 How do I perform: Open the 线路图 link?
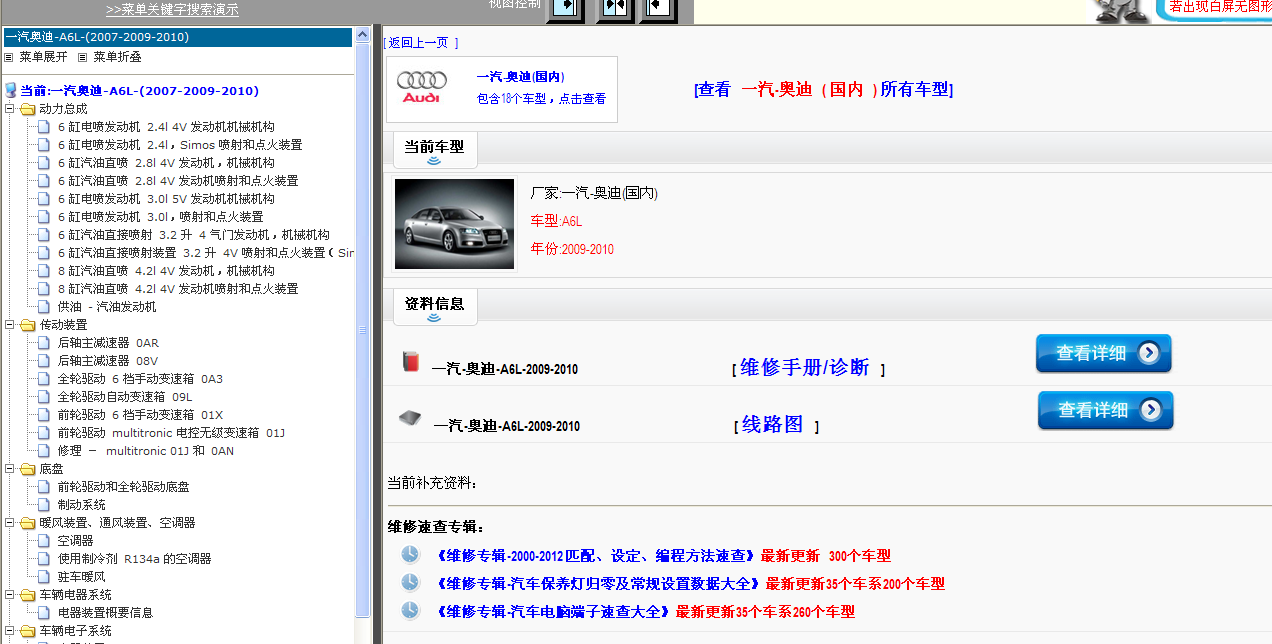coord(772,424)
